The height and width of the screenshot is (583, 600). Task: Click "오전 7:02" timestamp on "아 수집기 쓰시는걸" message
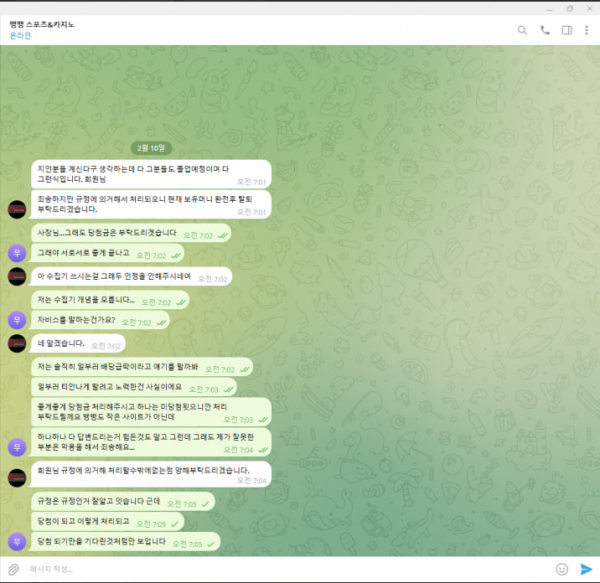pyautogui.click(x=213, y=279)
